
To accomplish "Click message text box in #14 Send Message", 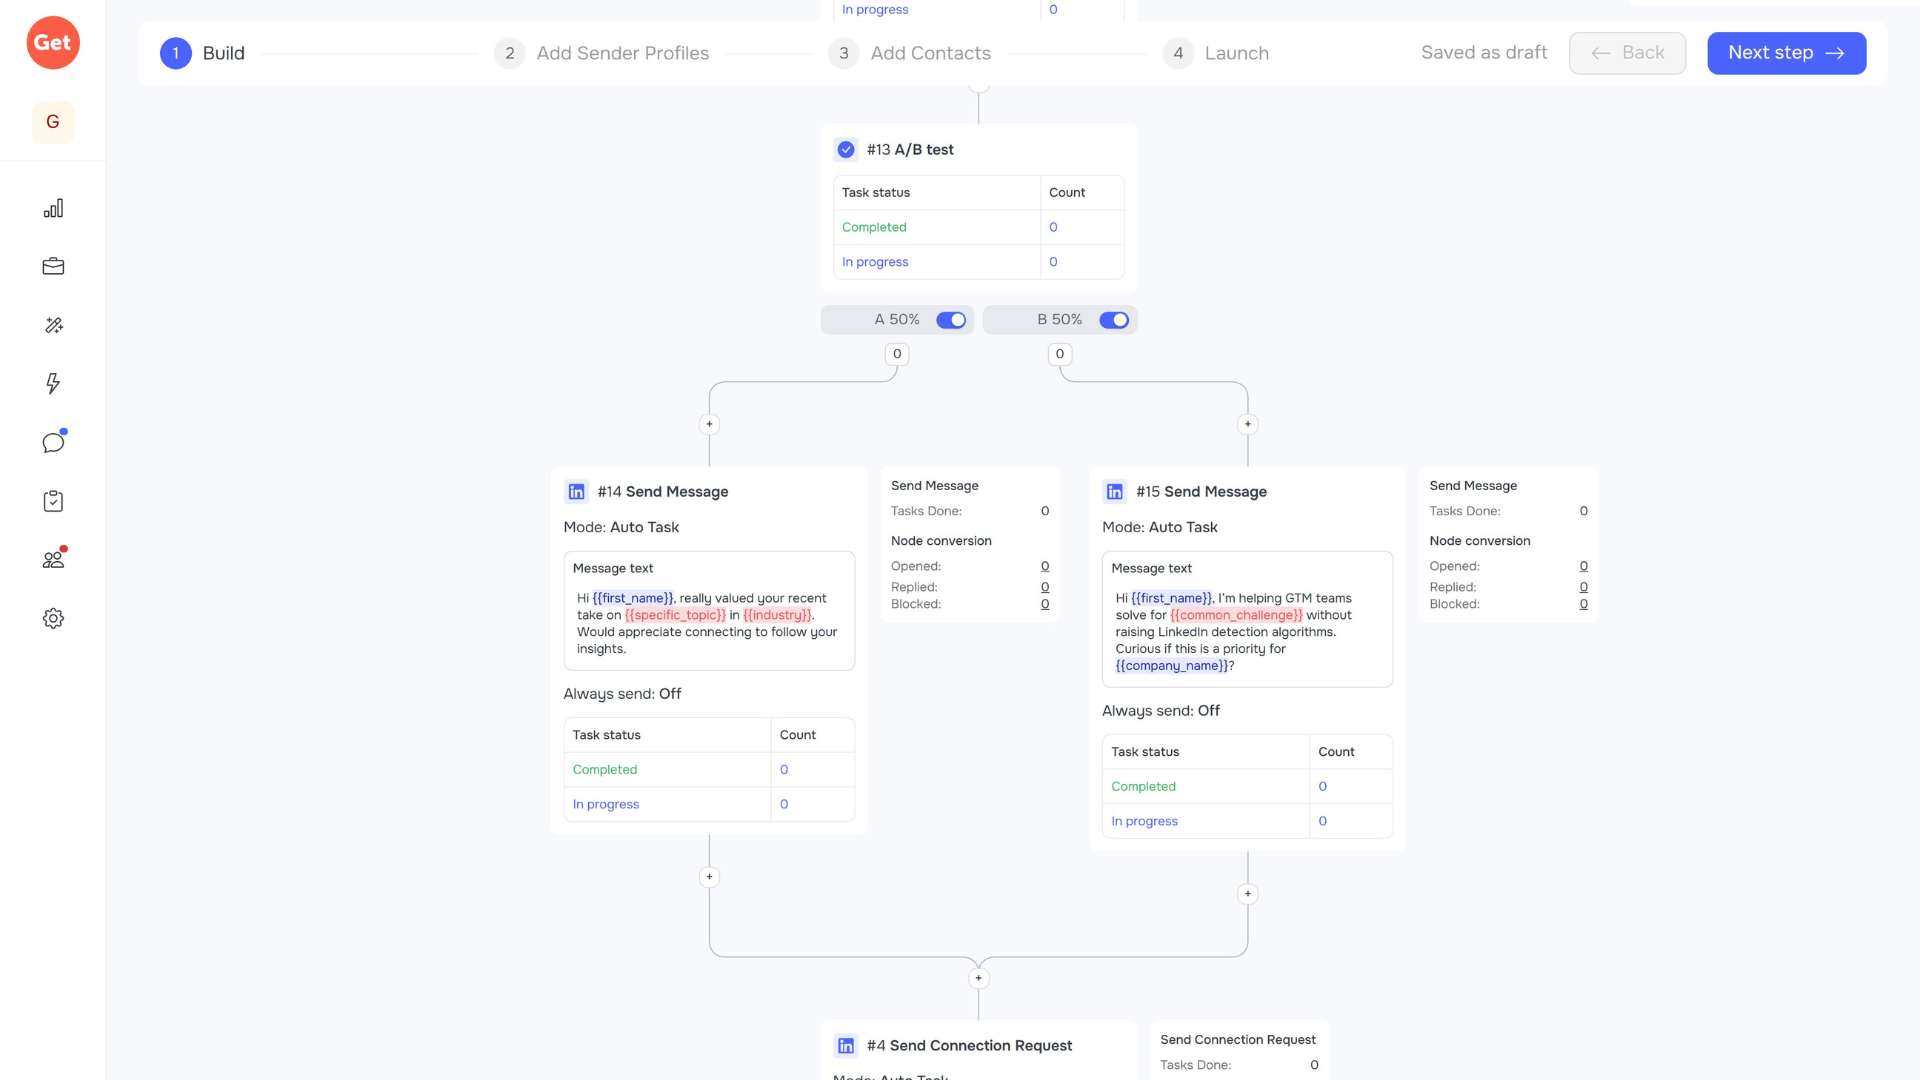I will coord(709,611).
